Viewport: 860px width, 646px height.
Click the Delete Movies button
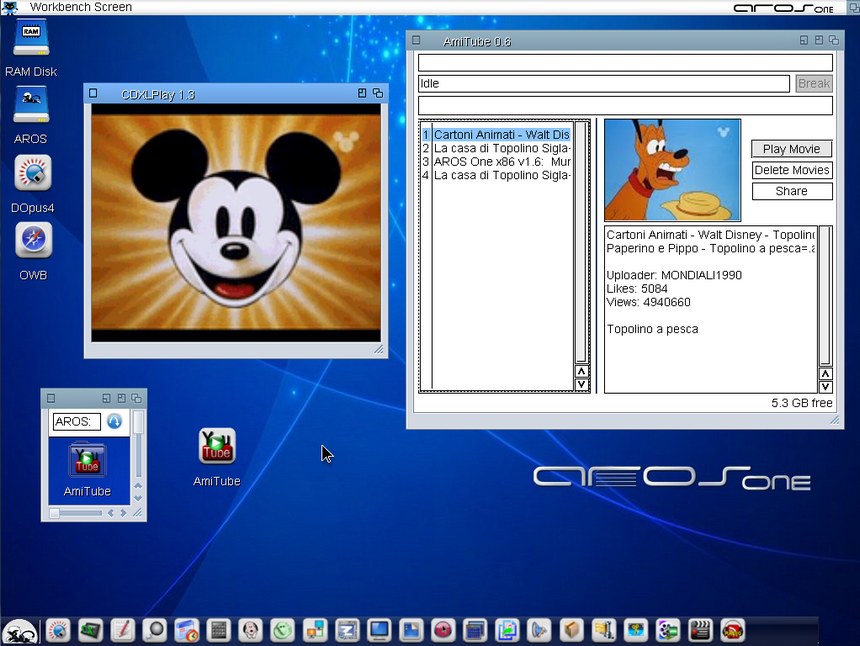[791, 170]
